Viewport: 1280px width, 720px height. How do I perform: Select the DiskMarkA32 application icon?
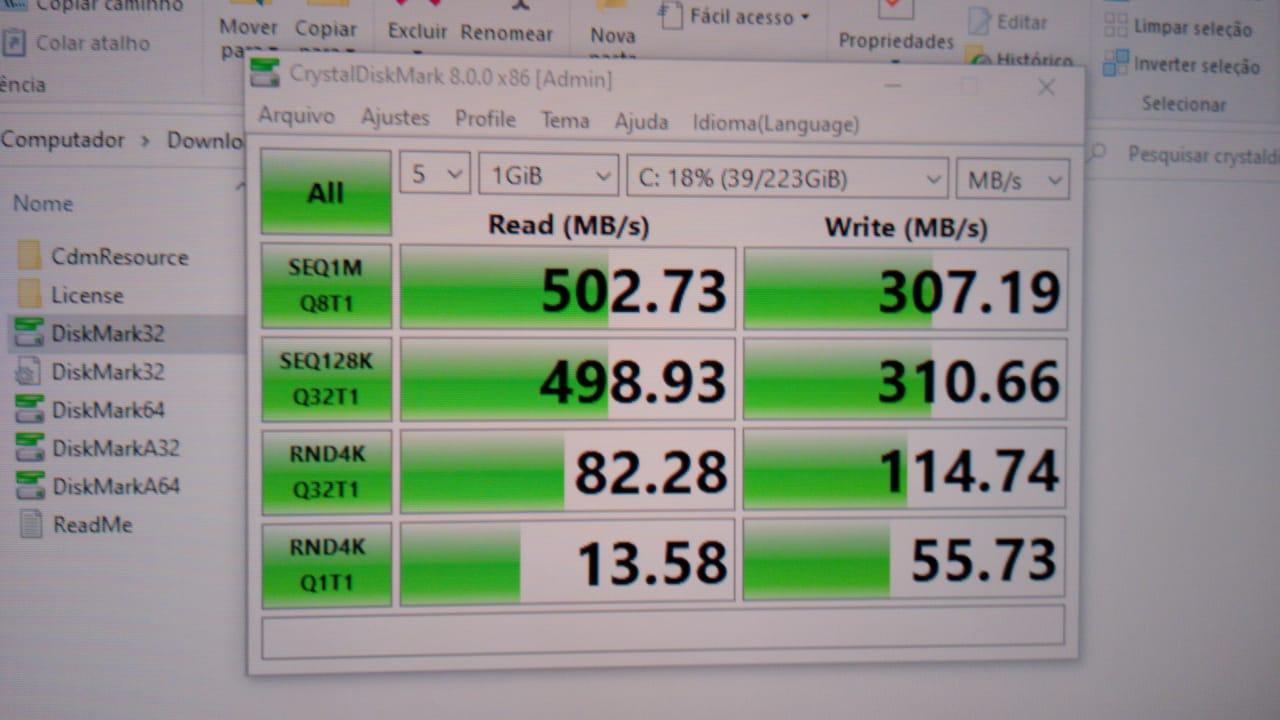point(30,447)
